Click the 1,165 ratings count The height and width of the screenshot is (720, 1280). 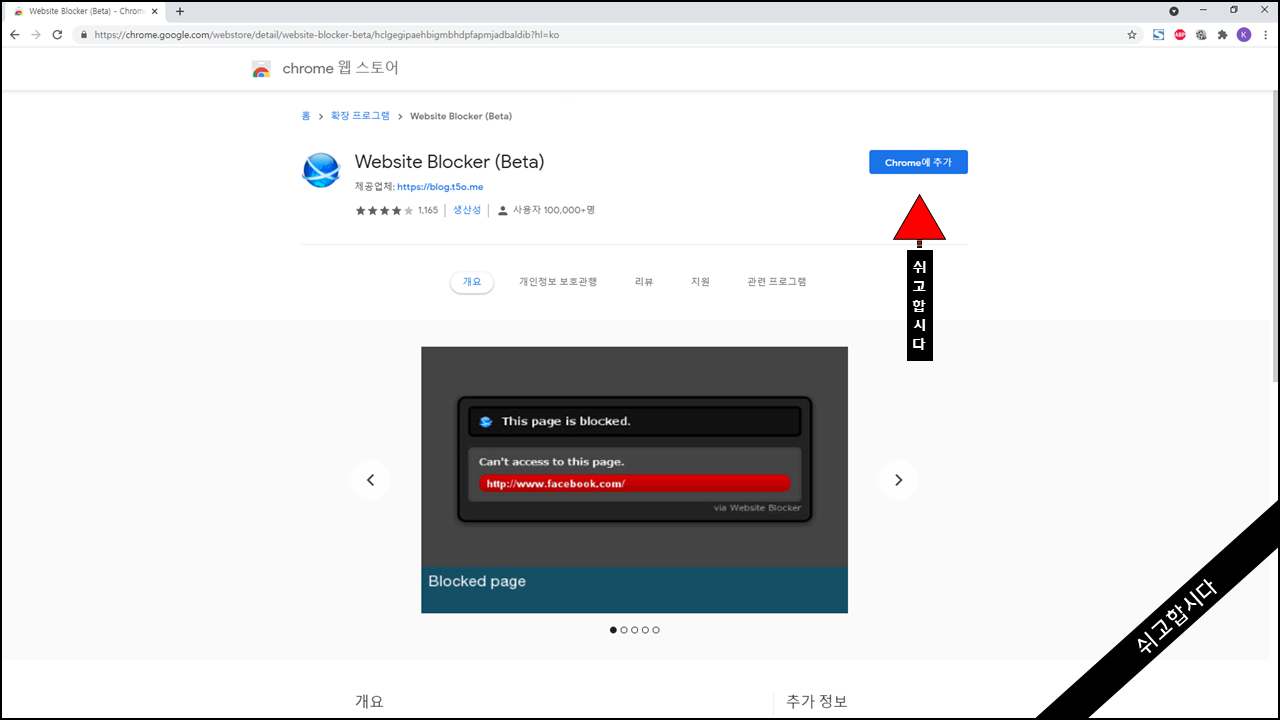point(428,210)
